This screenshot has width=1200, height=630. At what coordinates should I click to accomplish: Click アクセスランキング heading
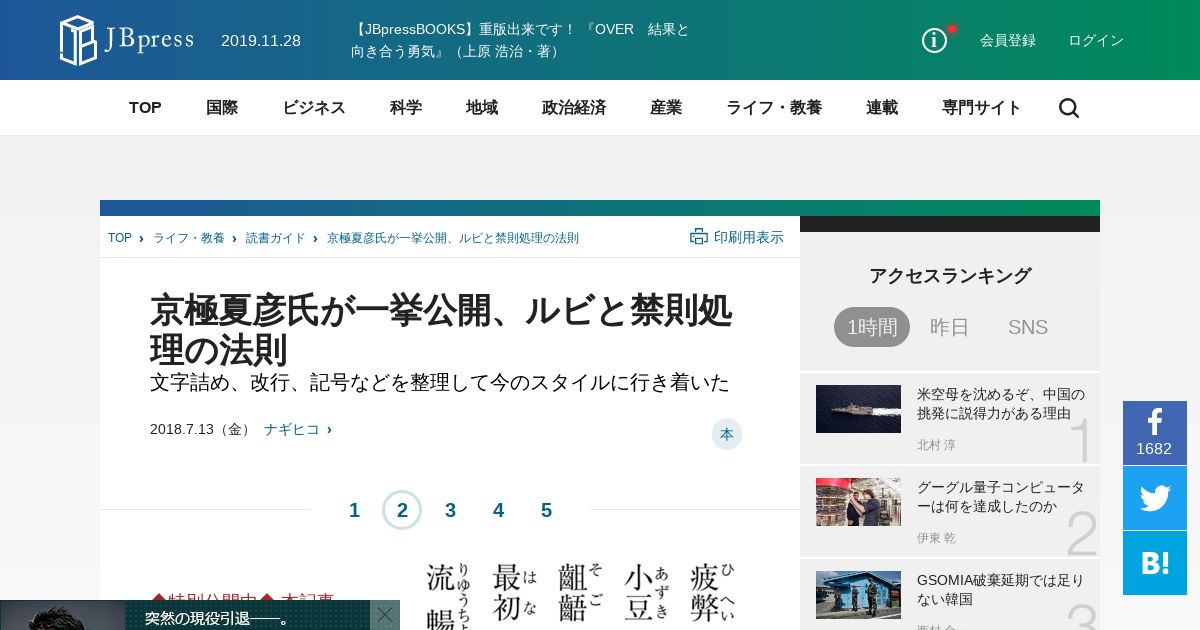tap(950, 276)
